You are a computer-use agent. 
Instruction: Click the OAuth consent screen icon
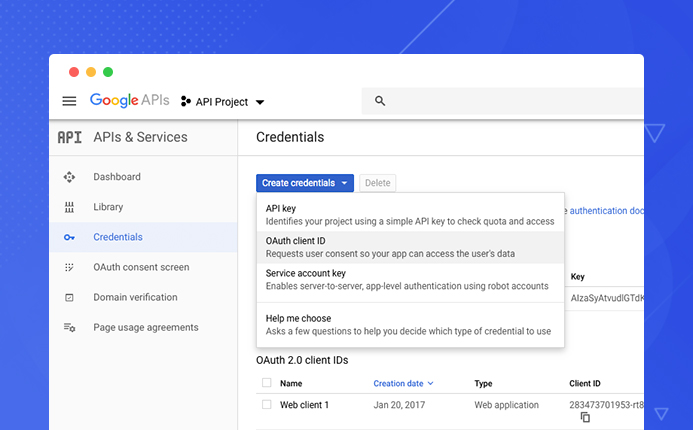(x=69, y=267)
